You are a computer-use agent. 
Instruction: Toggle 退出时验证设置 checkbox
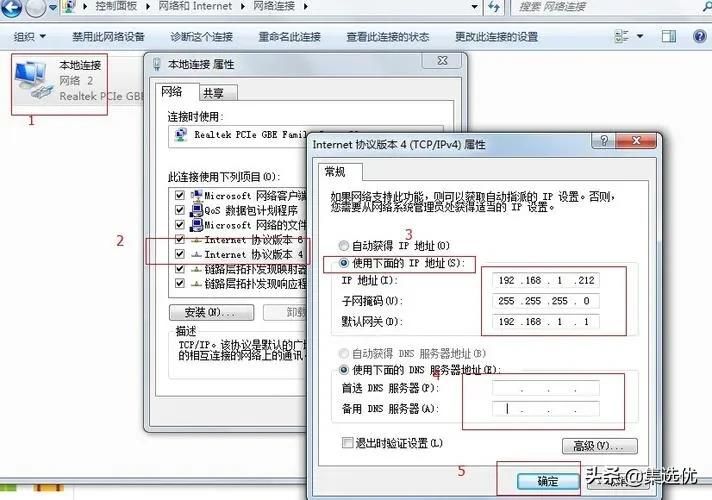[x=347, y=442]
